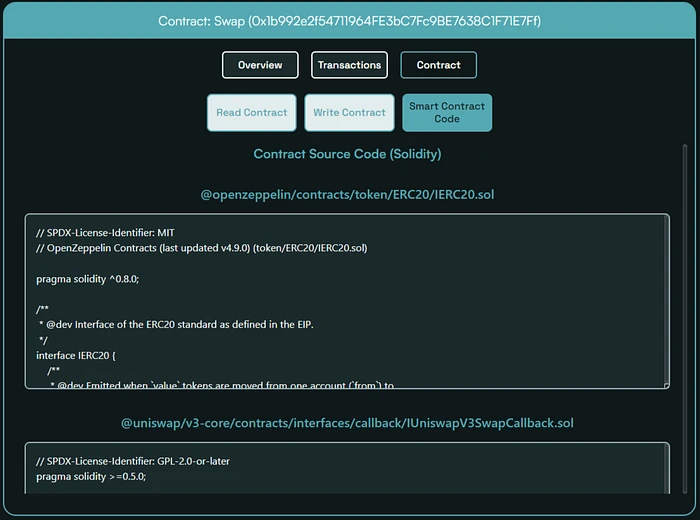Click the Contract Source Code (Solidity) heading

pyautogui.click(x=347, y=154)
